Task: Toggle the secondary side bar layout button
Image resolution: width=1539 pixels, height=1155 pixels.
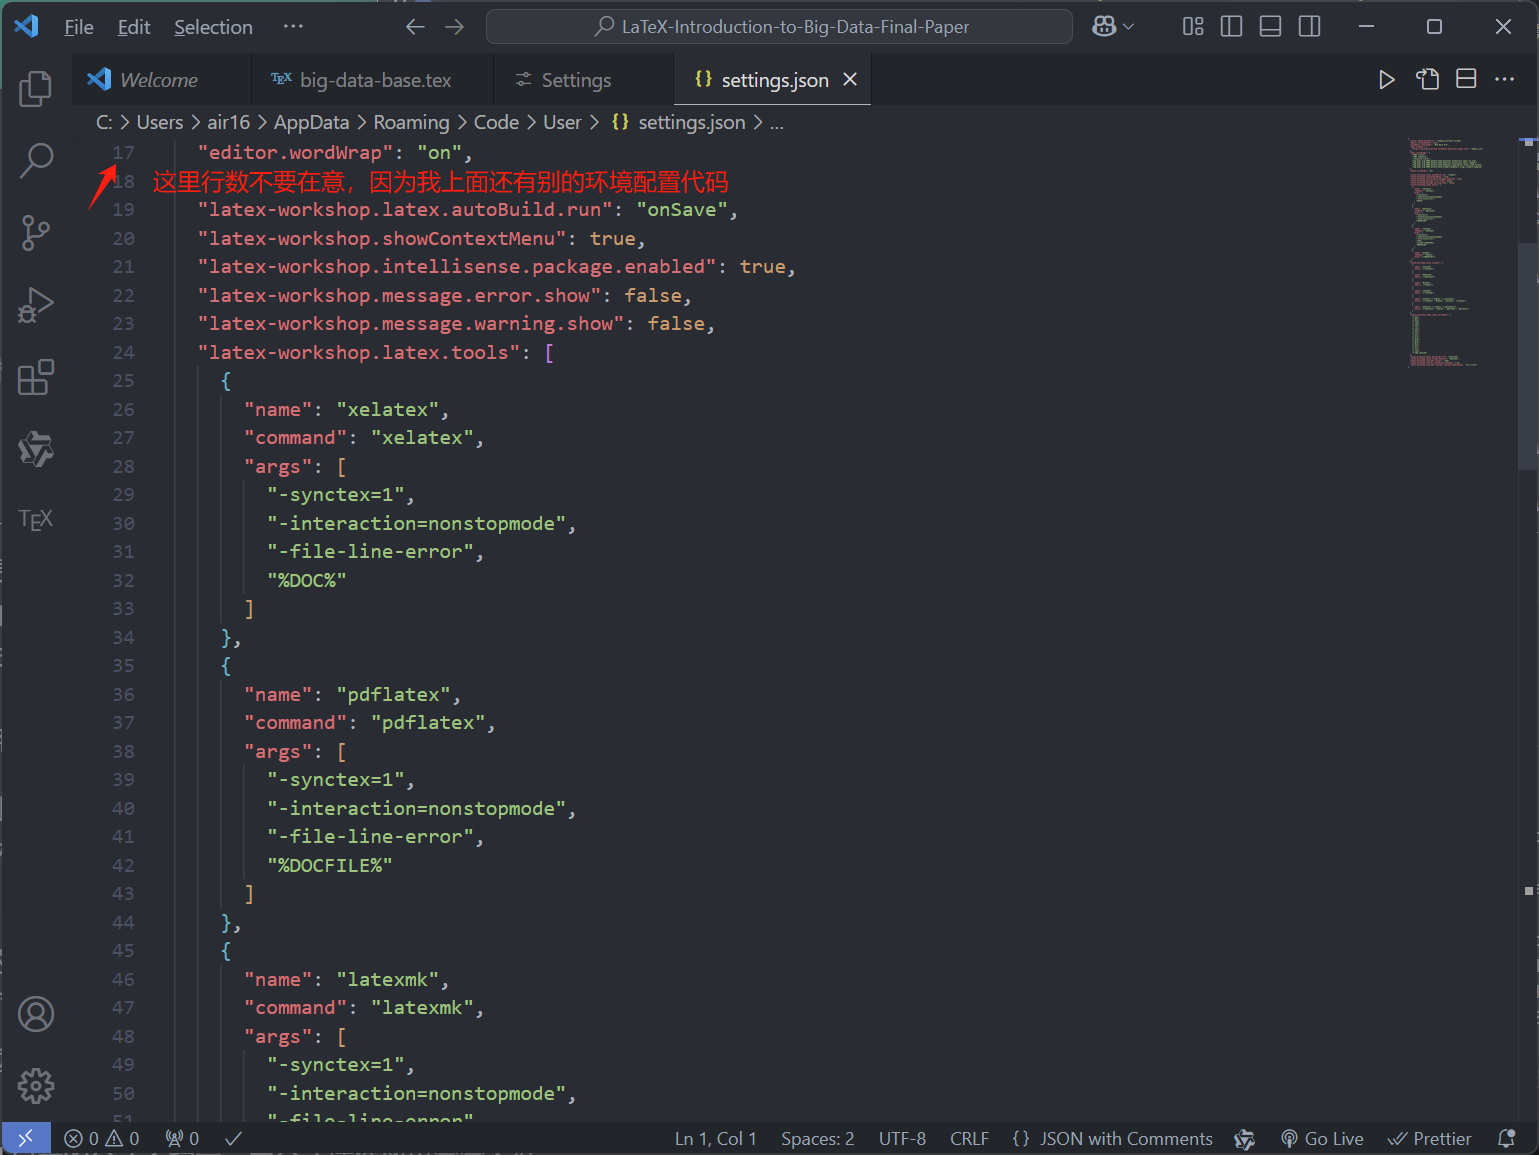Action: (x=1309, y=27)
